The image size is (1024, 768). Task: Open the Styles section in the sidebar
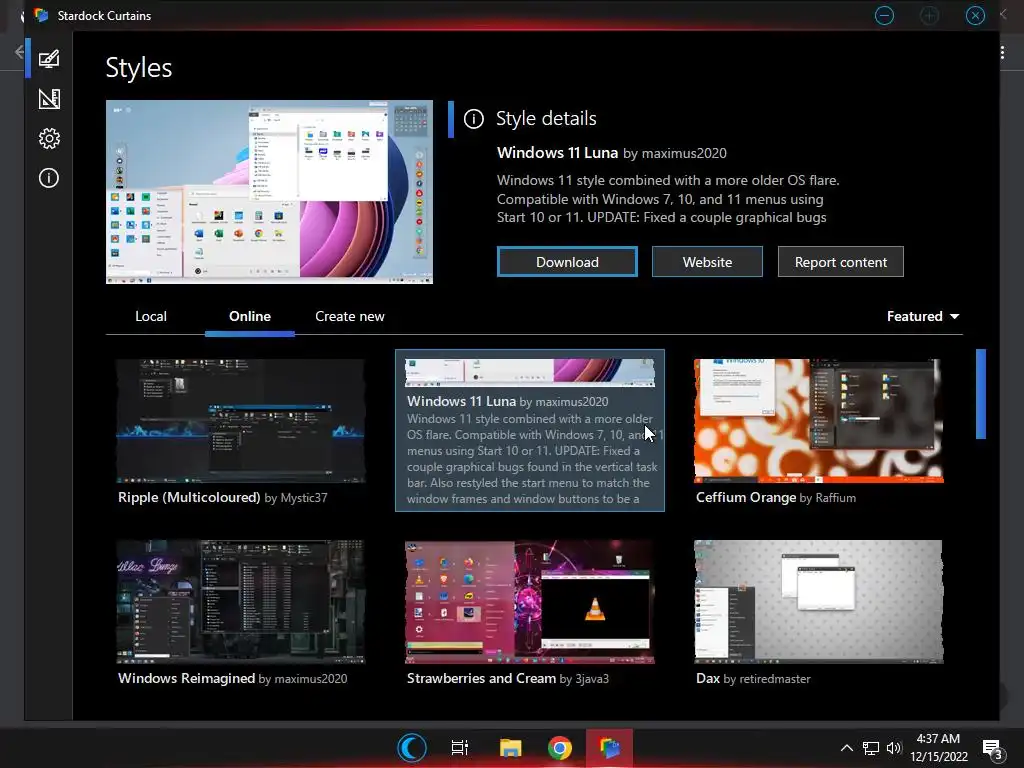[49, 59]
